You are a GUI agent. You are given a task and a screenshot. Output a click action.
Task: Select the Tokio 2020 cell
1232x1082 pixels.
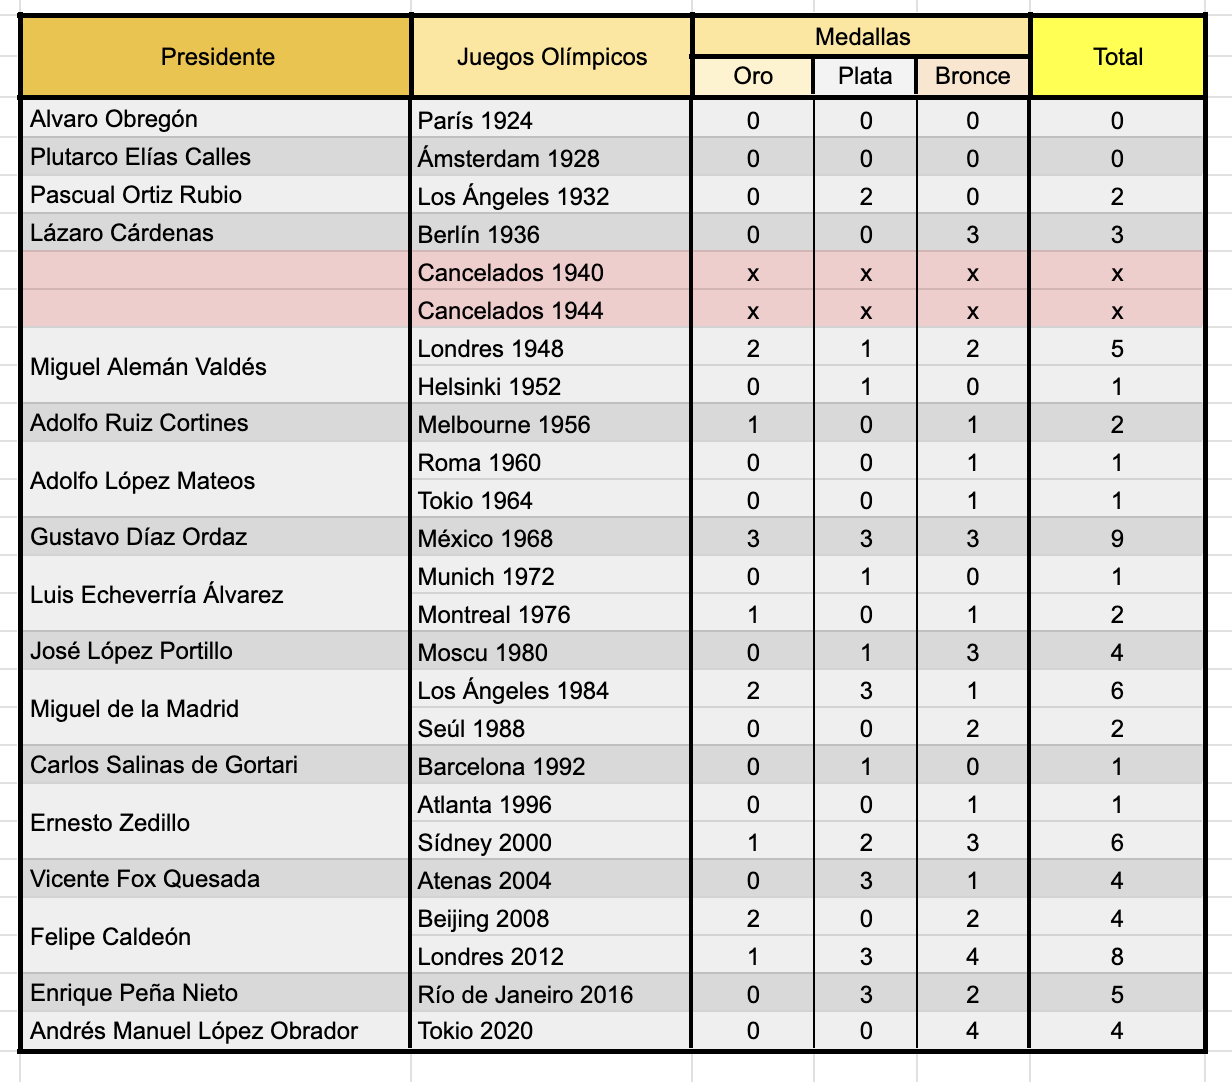click(551, 1030)
